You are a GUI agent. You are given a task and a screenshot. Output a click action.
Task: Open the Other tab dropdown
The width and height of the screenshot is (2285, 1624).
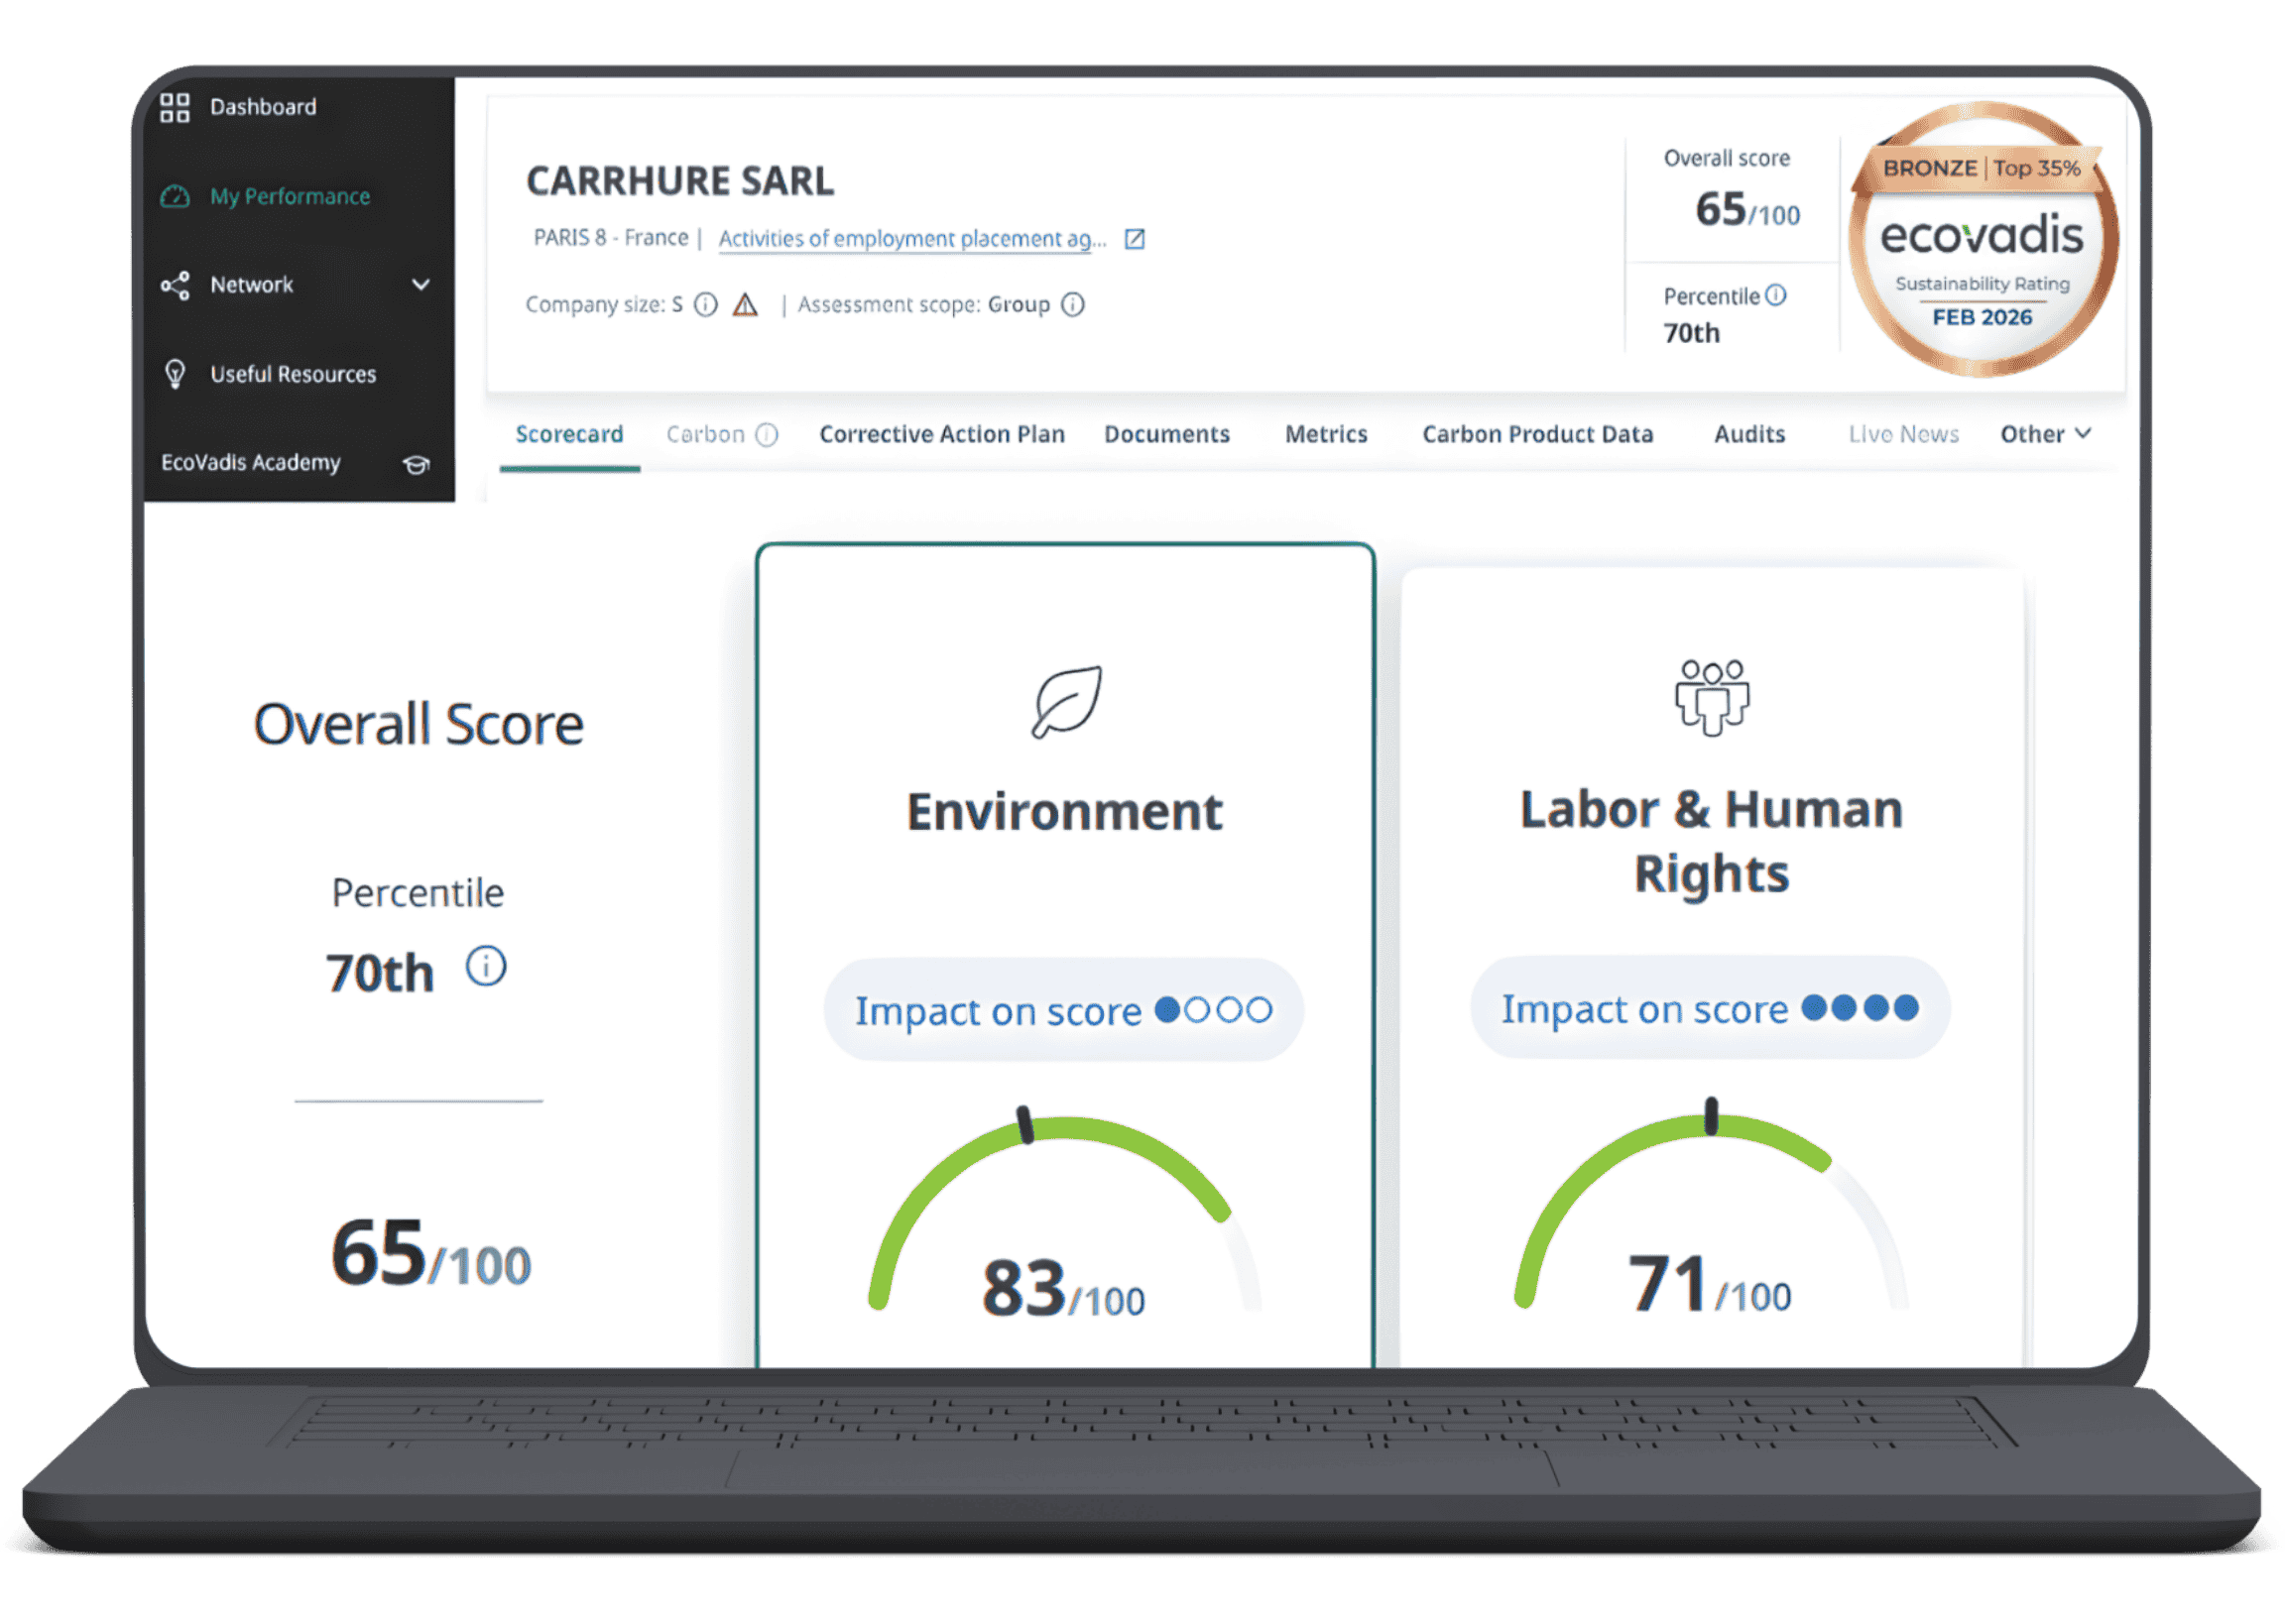(2045, 434)
